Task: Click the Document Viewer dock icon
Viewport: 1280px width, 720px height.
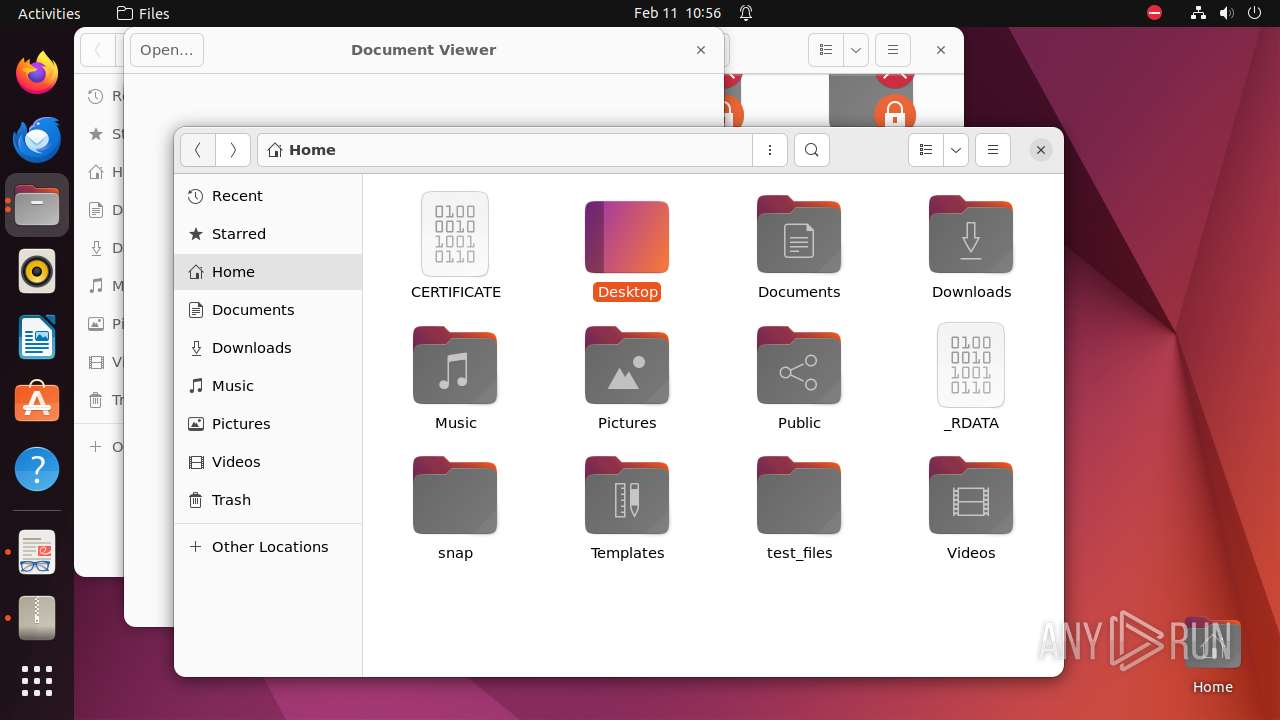Action: coord(37,552)
